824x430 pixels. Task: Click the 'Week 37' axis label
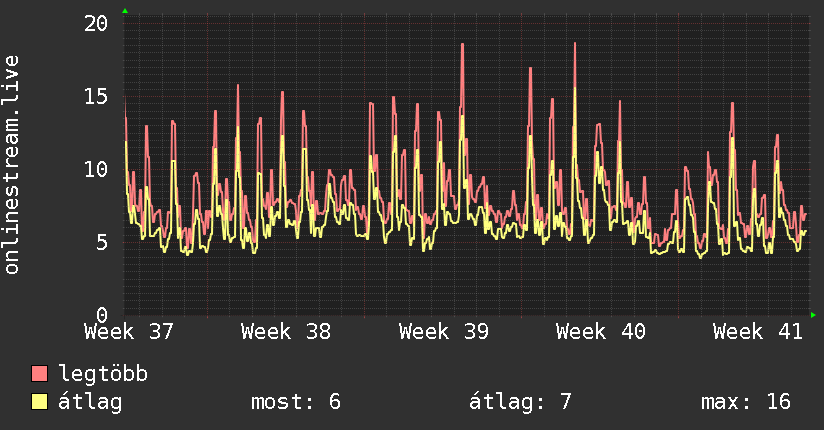[x=129, y=332]
